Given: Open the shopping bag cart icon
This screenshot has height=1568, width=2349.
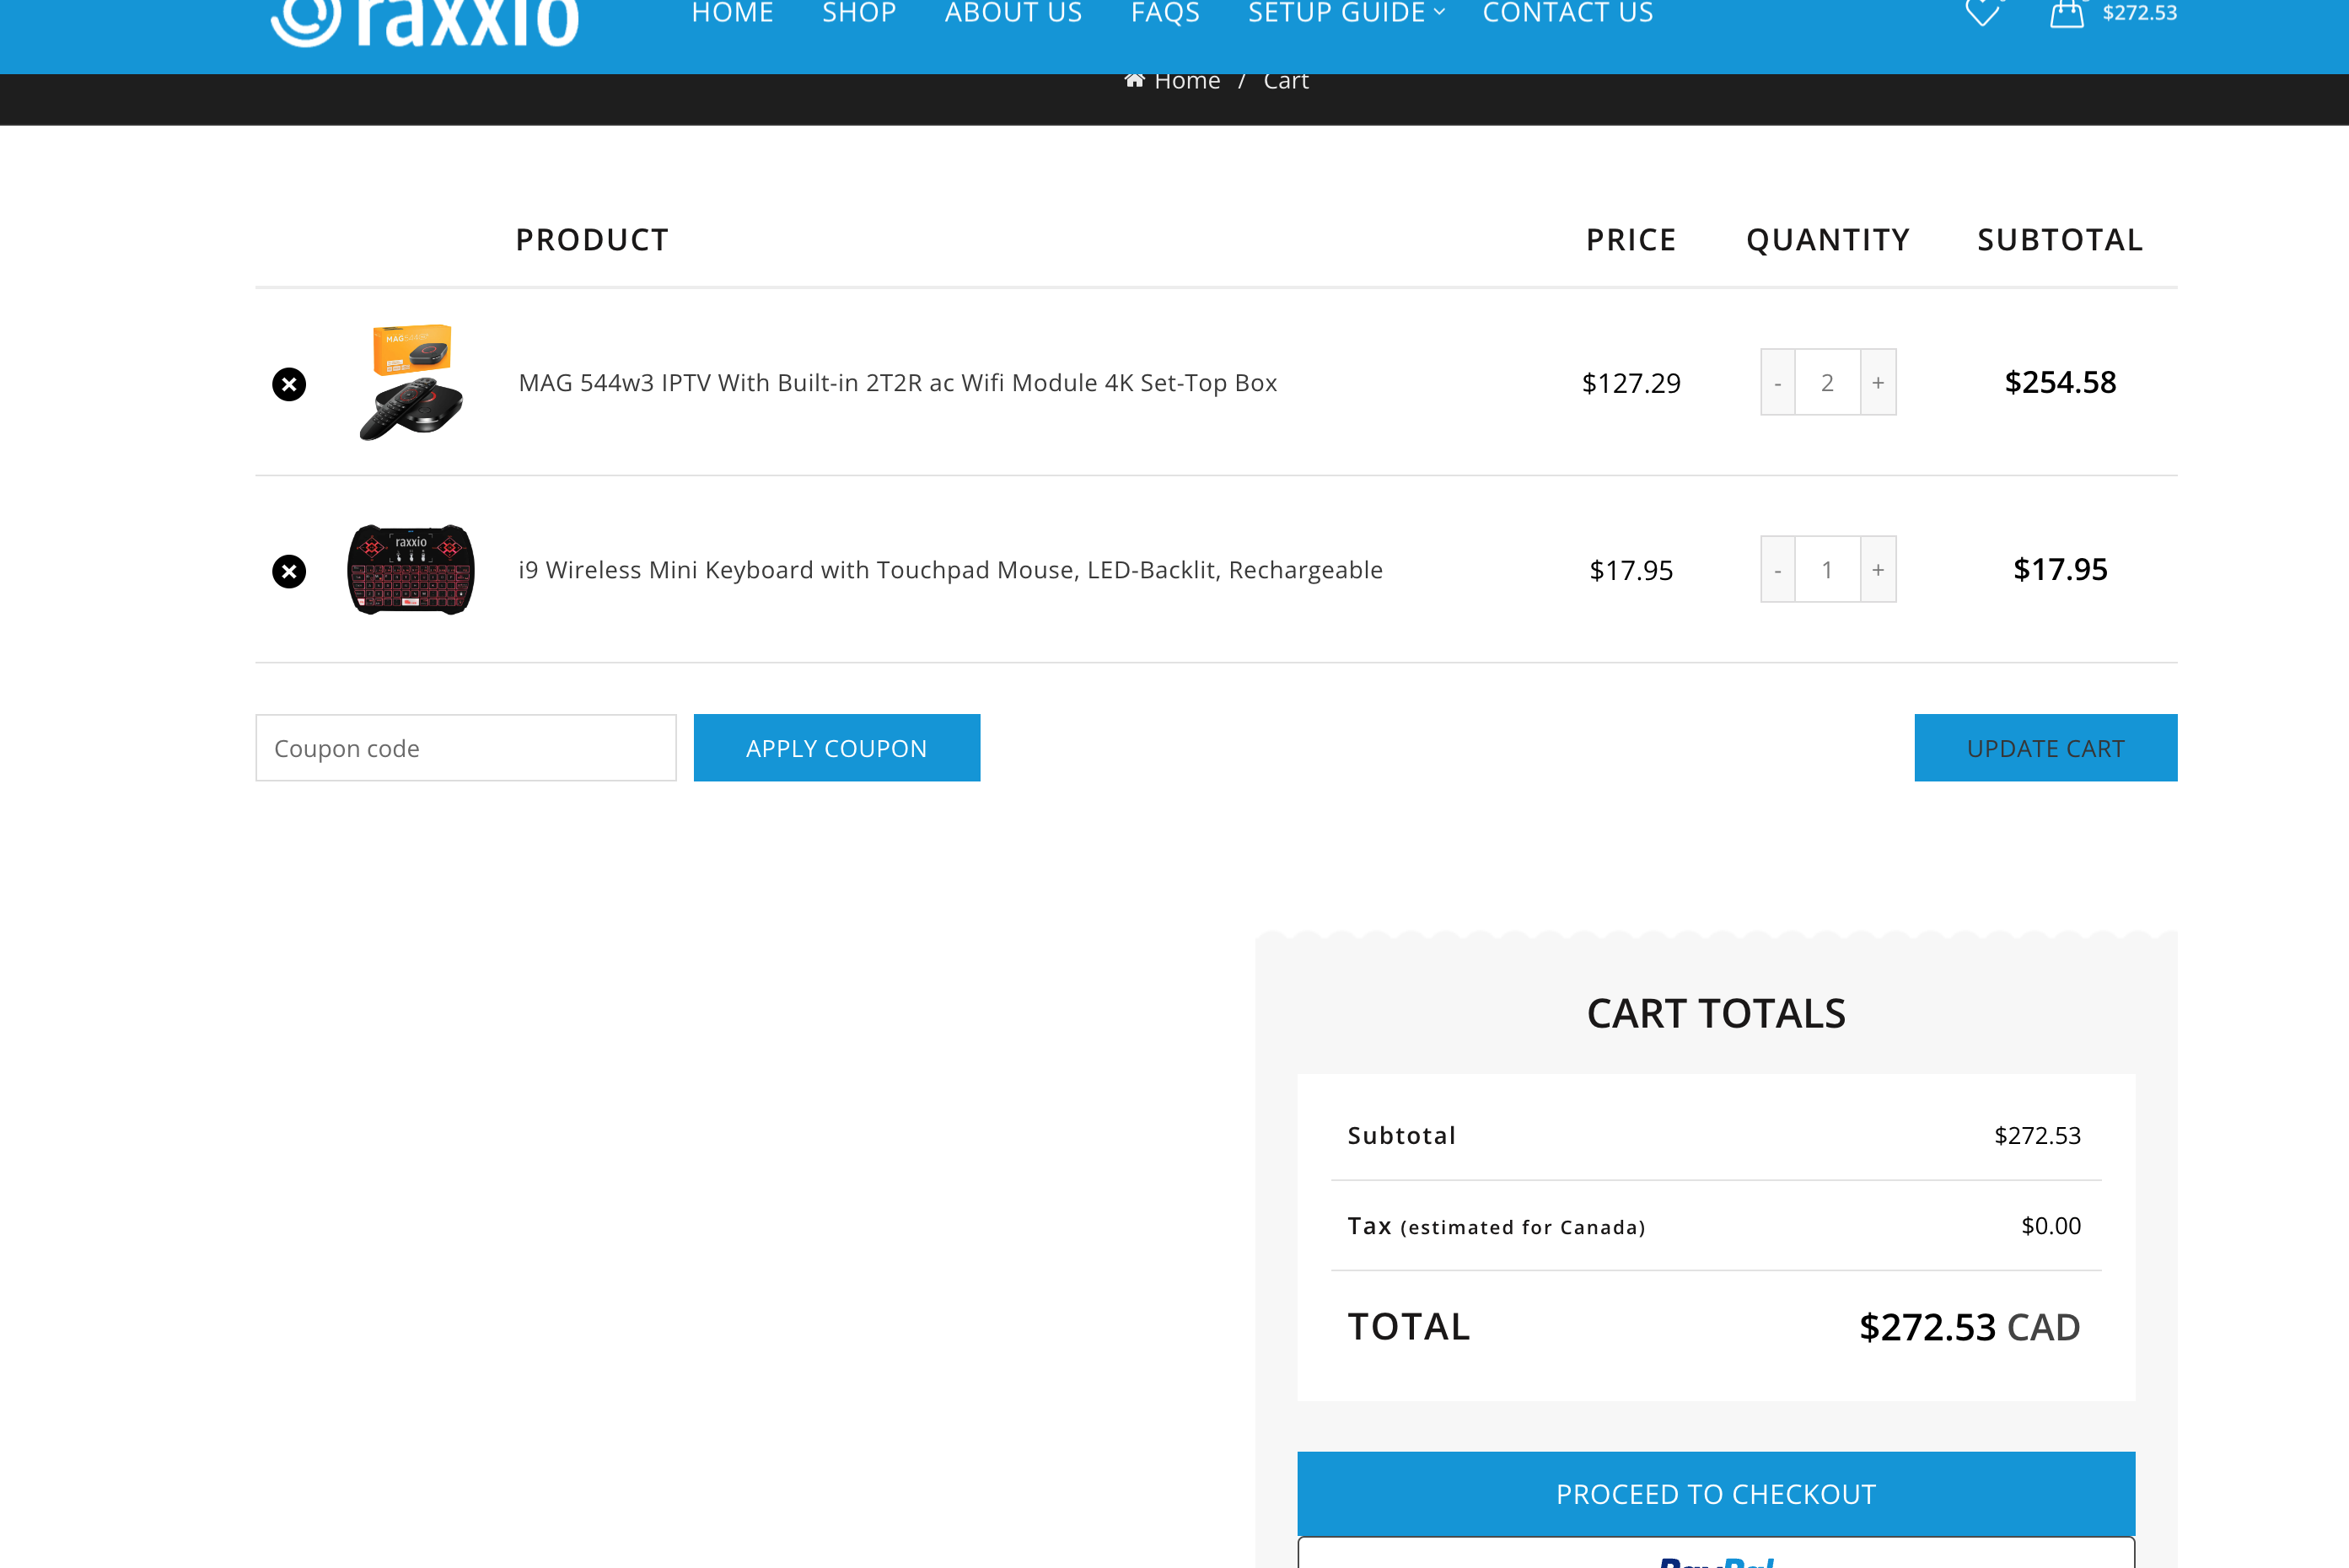Looking at the screenshot, I should pyautogui.click(x=2066, y=13).
